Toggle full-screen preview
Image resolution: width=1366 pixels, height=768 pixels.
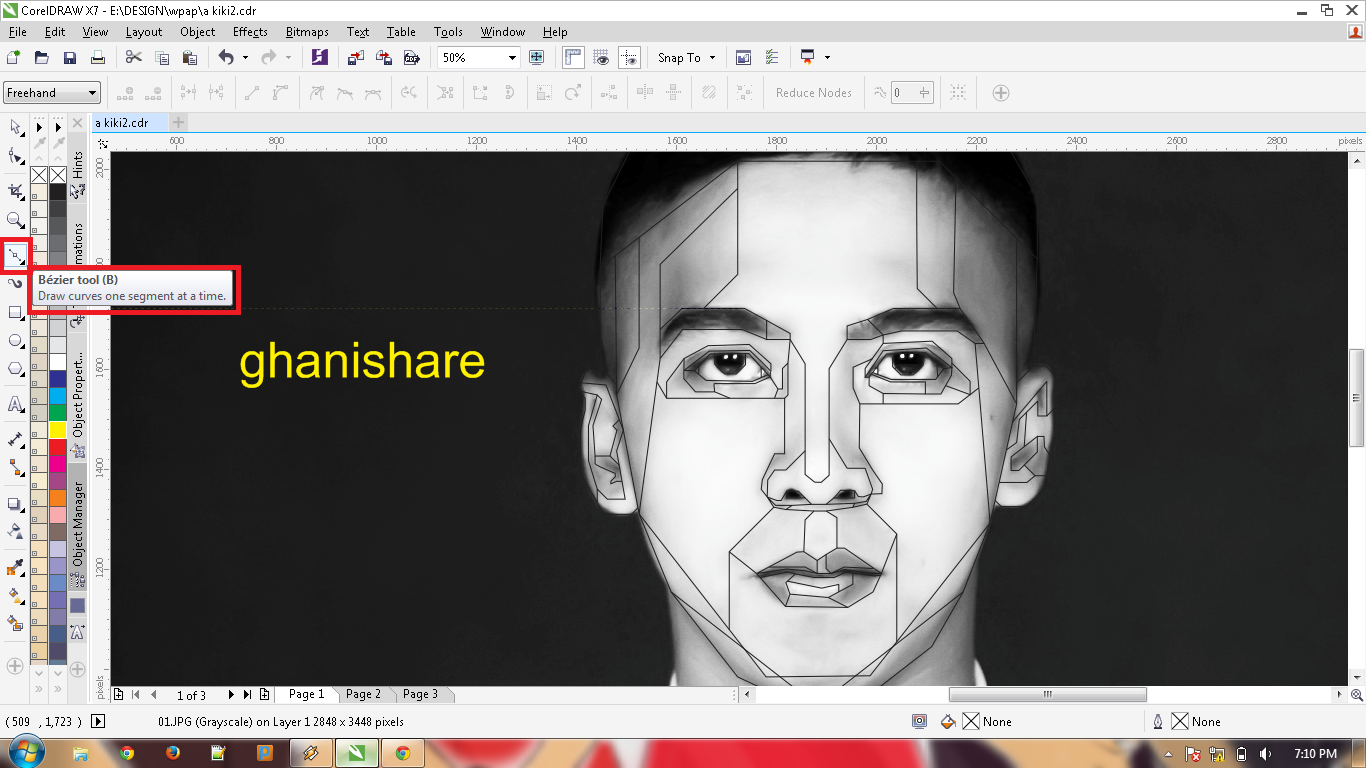[537, 58]
